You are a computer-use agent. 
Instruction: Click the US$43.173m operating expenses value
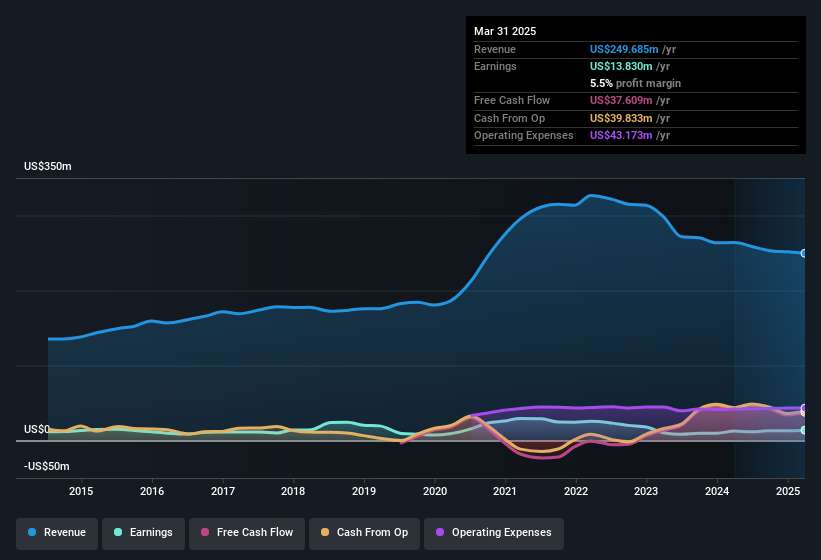[621, 136]
